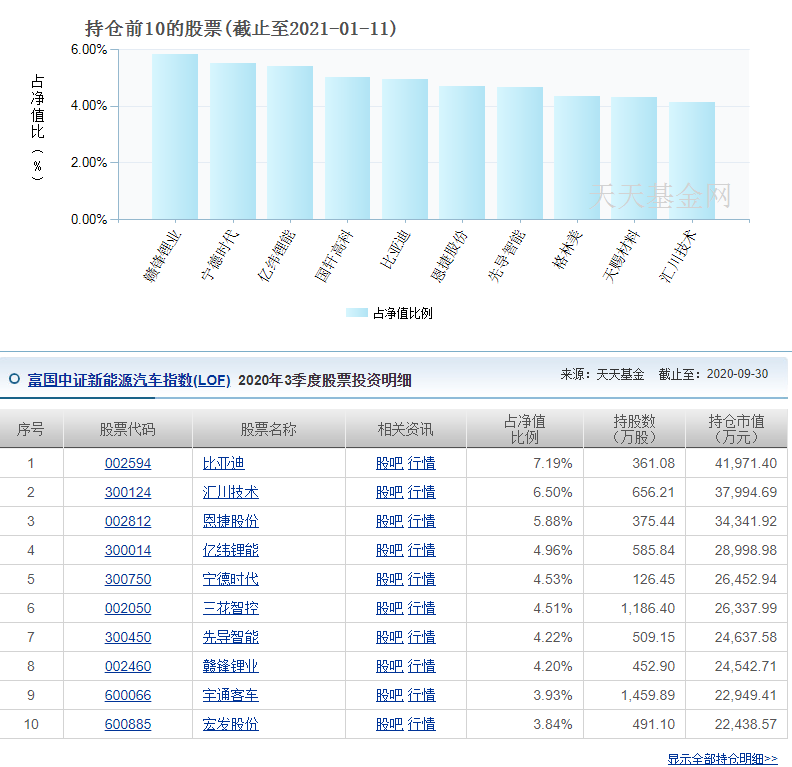Image resolution: width=792 pixels, height=767 pixels.
Task: Click 行情 link in 三花智控 row
Action: pyautogui.click(x=421, y=608)
